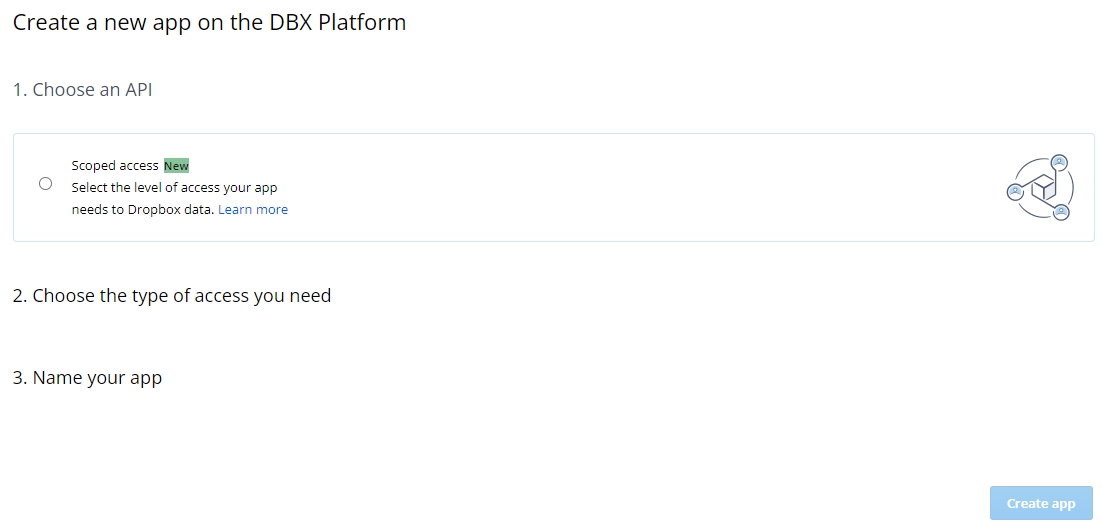Select the Scoped access radio button
The height and width of the screenshot is (528, 1102).
pyautogui.click(x=45, y=184)
